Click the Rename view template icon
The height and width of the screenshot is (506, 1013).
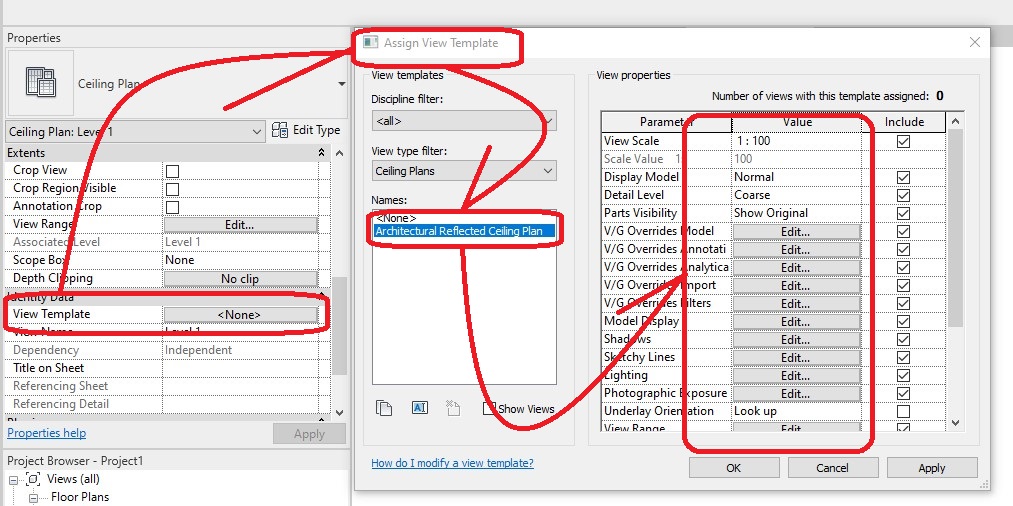[419, 408]
